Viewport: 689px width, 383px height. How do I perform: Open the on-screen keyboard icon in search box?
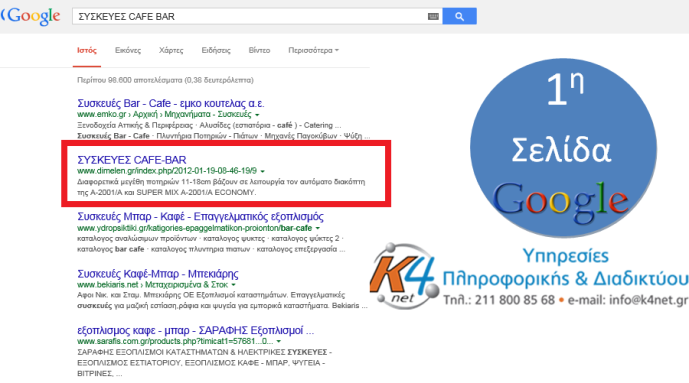[433, 16]
